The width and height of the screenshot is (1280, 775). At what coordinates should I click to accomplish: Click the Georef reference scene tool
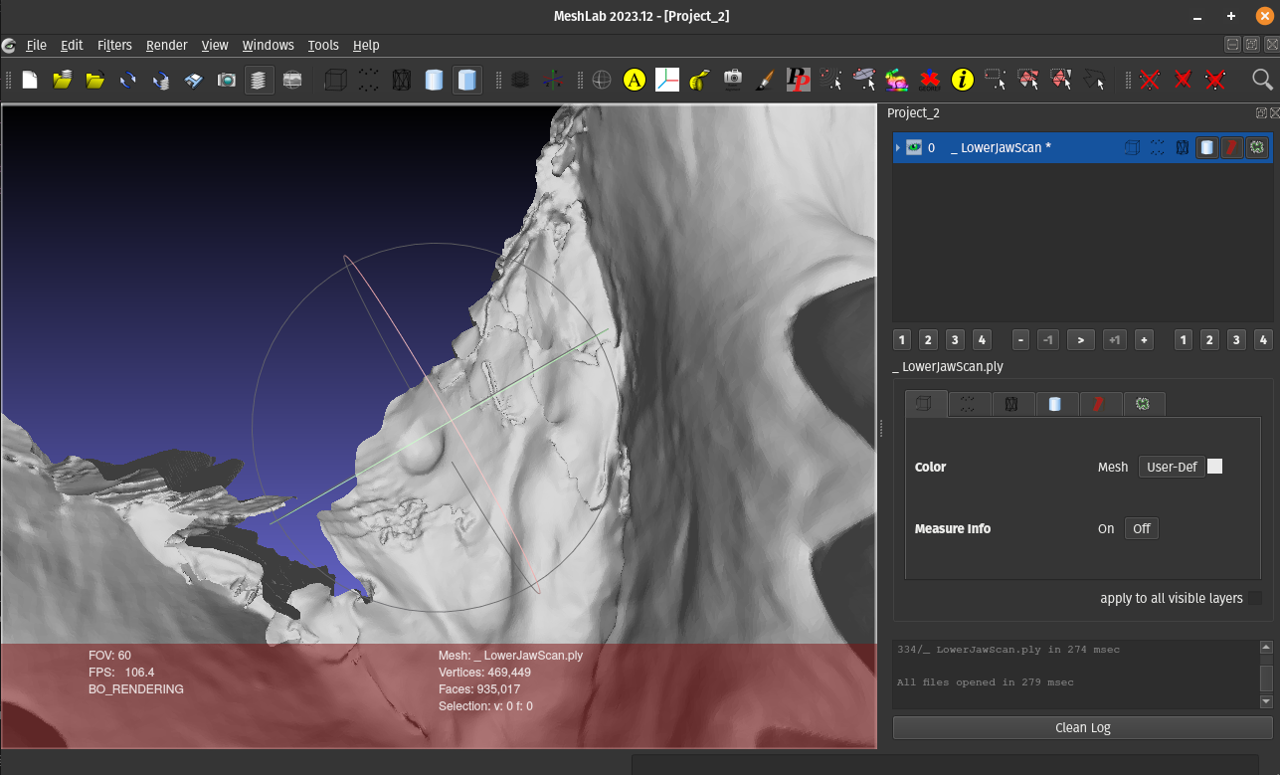tap(930, 80)
